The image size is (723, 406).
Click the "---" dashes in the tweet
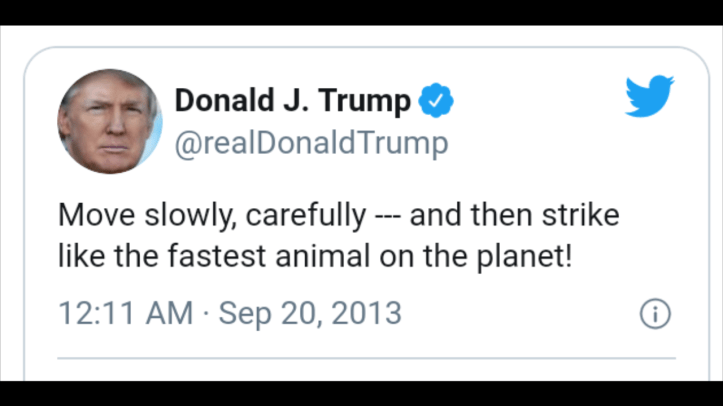point(388,215)
